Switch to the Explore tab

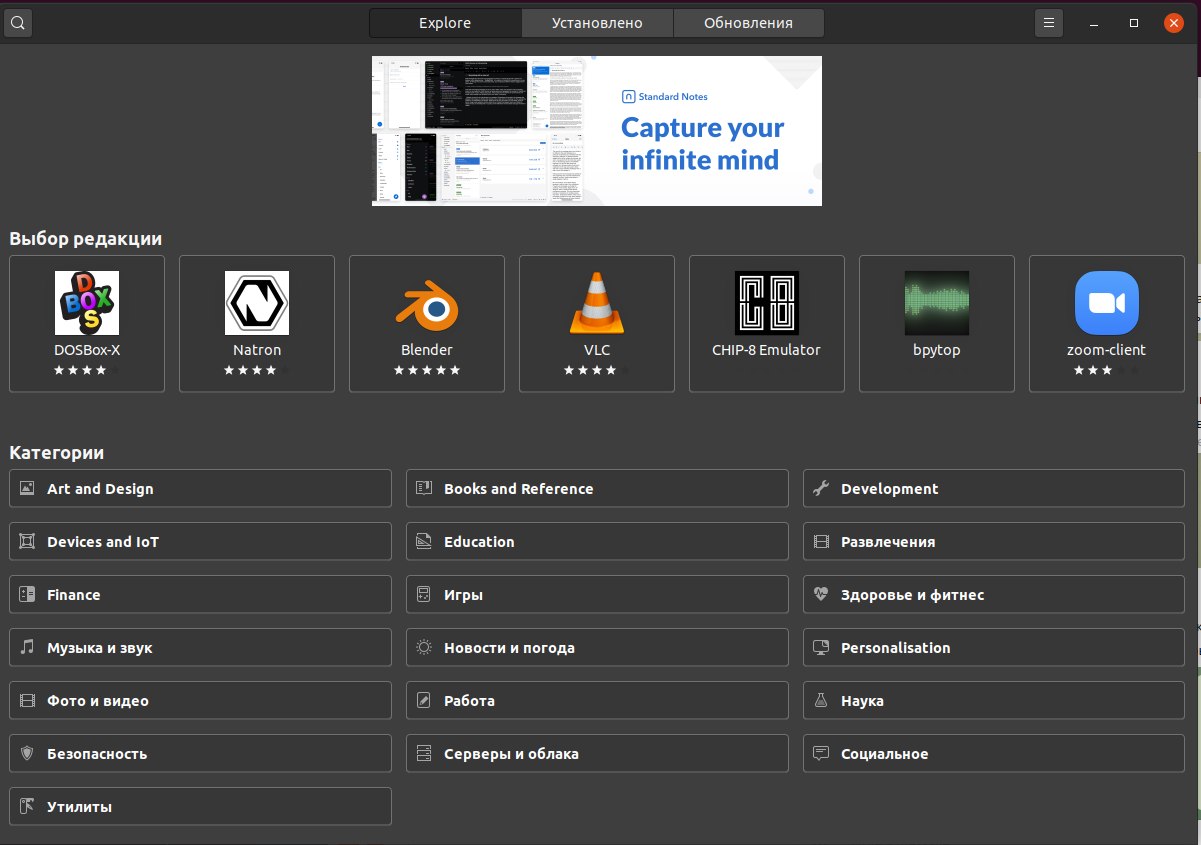pos(445,23)
